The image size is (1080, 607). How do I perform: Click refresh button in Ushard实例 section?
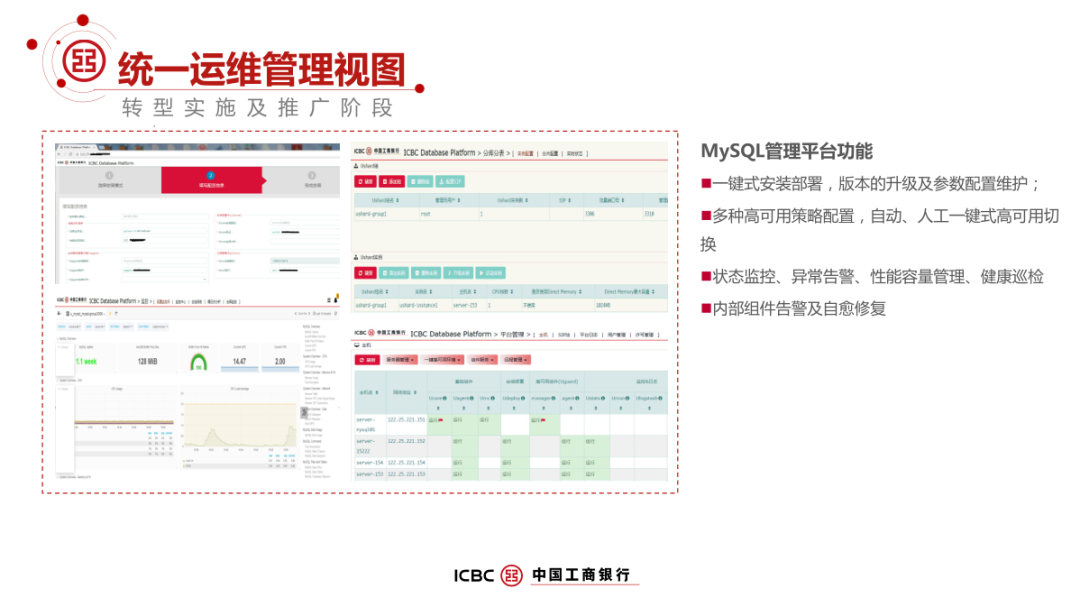click(365, 273)
